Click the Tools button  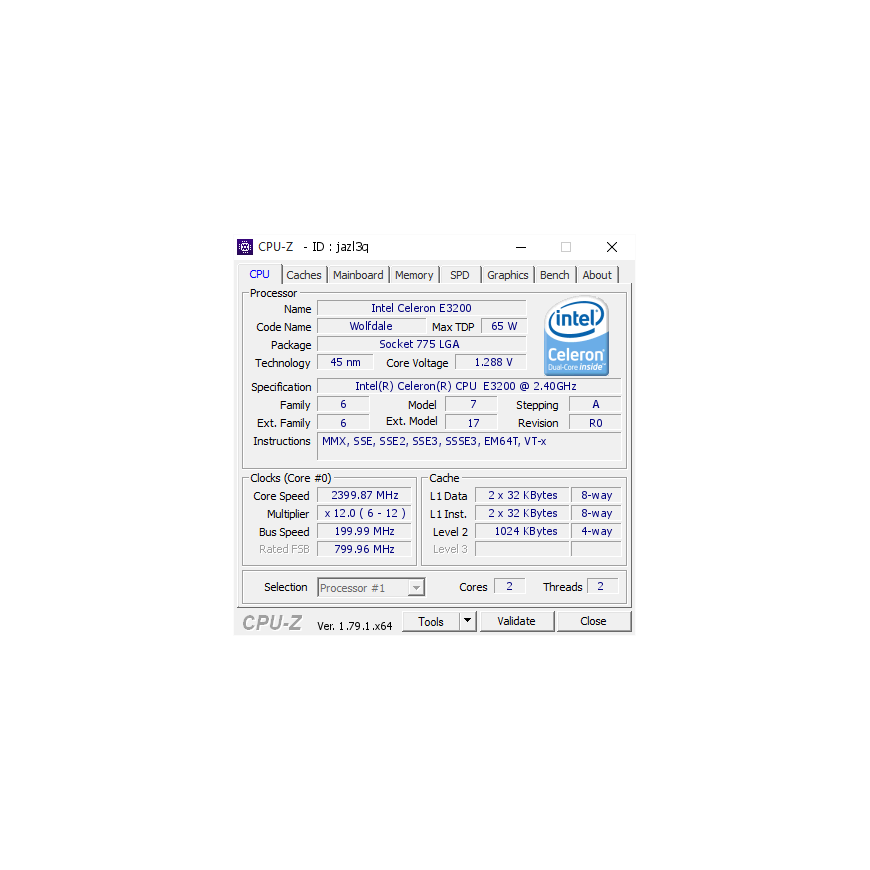click(x=431, y=621)
